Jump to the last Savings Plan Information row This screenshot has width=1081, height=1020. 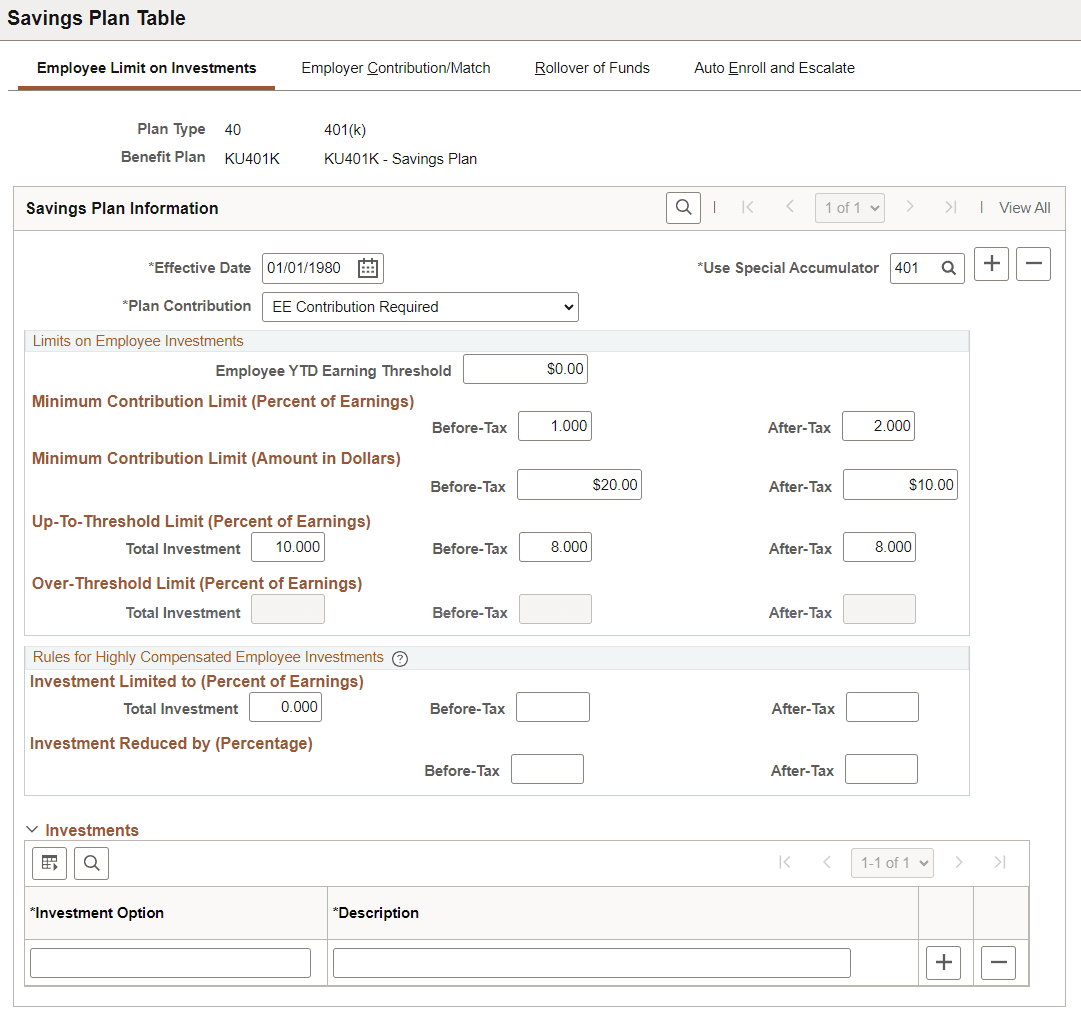click(x=951, y=207)
